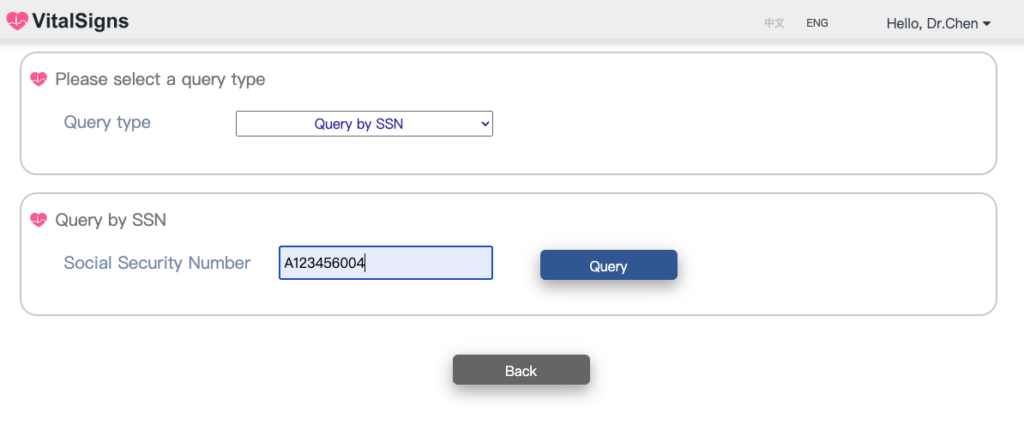Click the 'Please select a query type' heading
Screen dimensions: 1024x425
[x=160, y=80]
